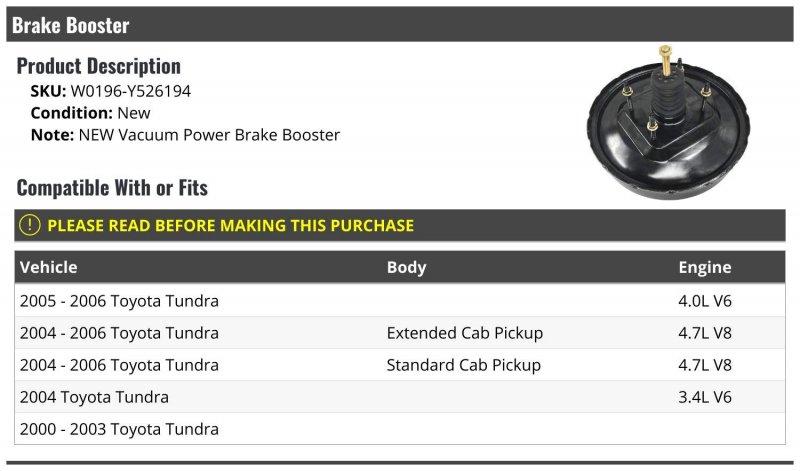
Task: Click the SKU number W0196-Y526194
Action: tap(130, 91)
